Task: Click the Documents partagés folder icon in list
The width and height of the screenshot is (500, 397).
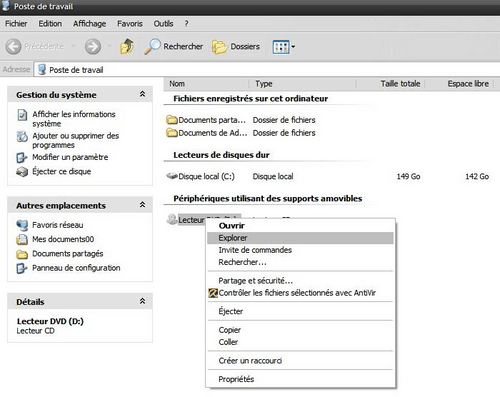Action: click(172, 120)
